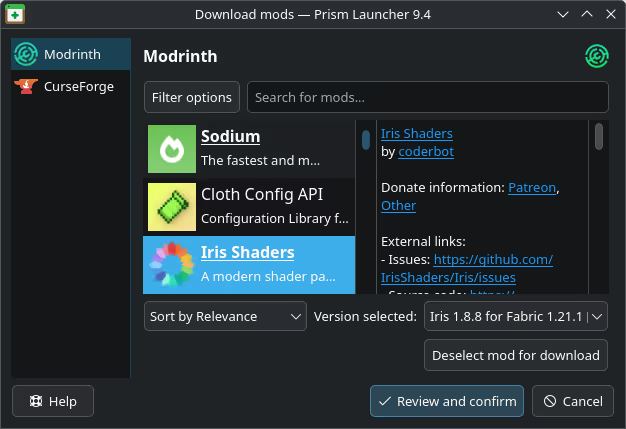Image resolution: width=626 pixels, height=429 pixels.
Task: Follow the Patreon donation link
Action: (531, 187)
